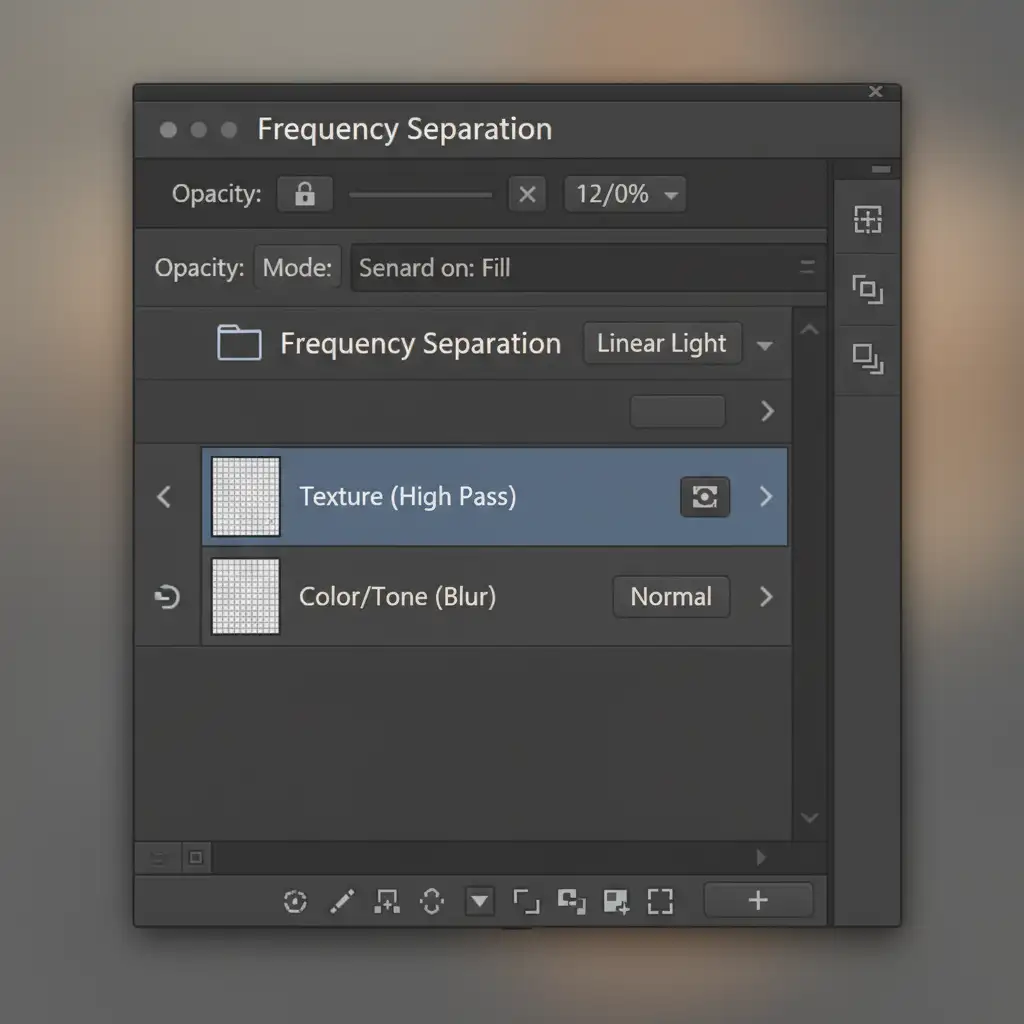This screenshot has height=1024, width=1024.
Task: Click the X button next to opacity slider
Action: click(527, 194)
